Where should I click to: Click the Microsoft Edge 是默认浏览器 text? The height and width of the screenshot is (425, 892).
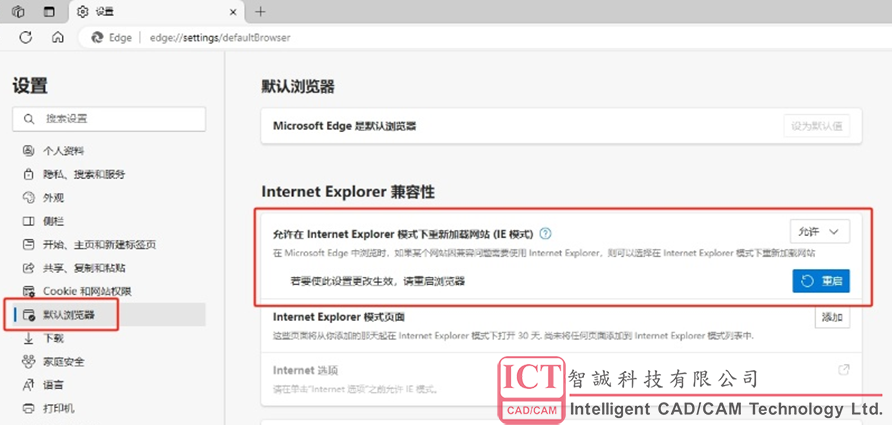345,126
